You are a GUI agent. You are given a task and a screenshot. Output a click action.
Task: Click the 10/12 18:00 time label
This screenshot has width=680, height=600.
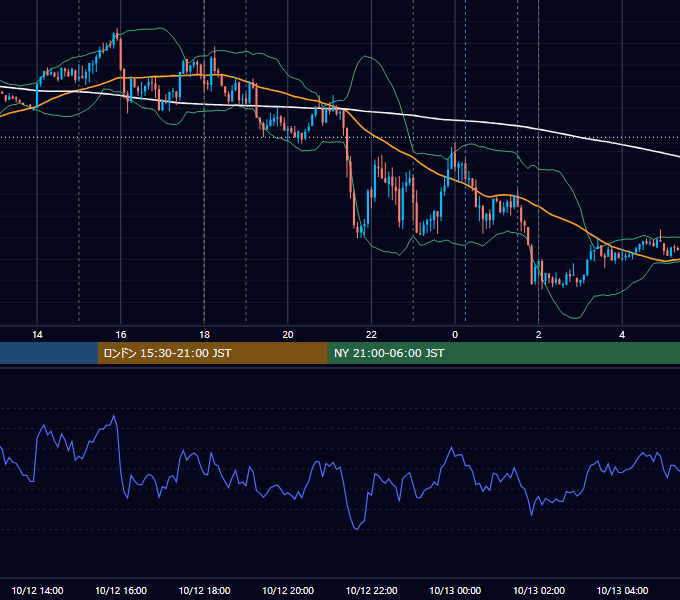click(204, 590)
